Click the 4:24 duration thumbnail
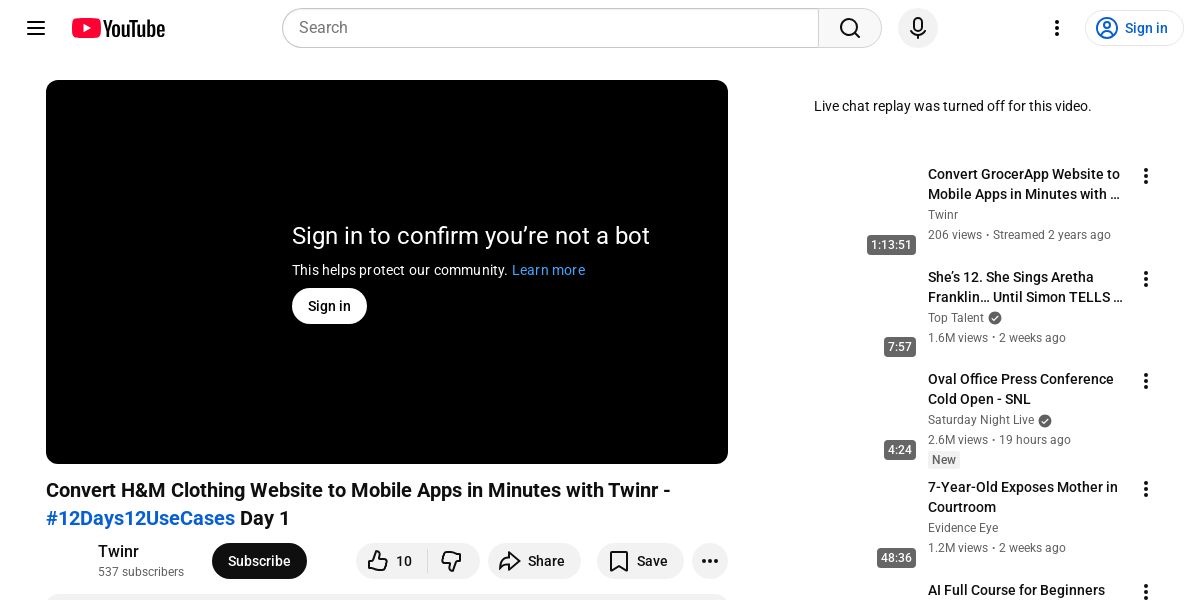 (900, 450)
